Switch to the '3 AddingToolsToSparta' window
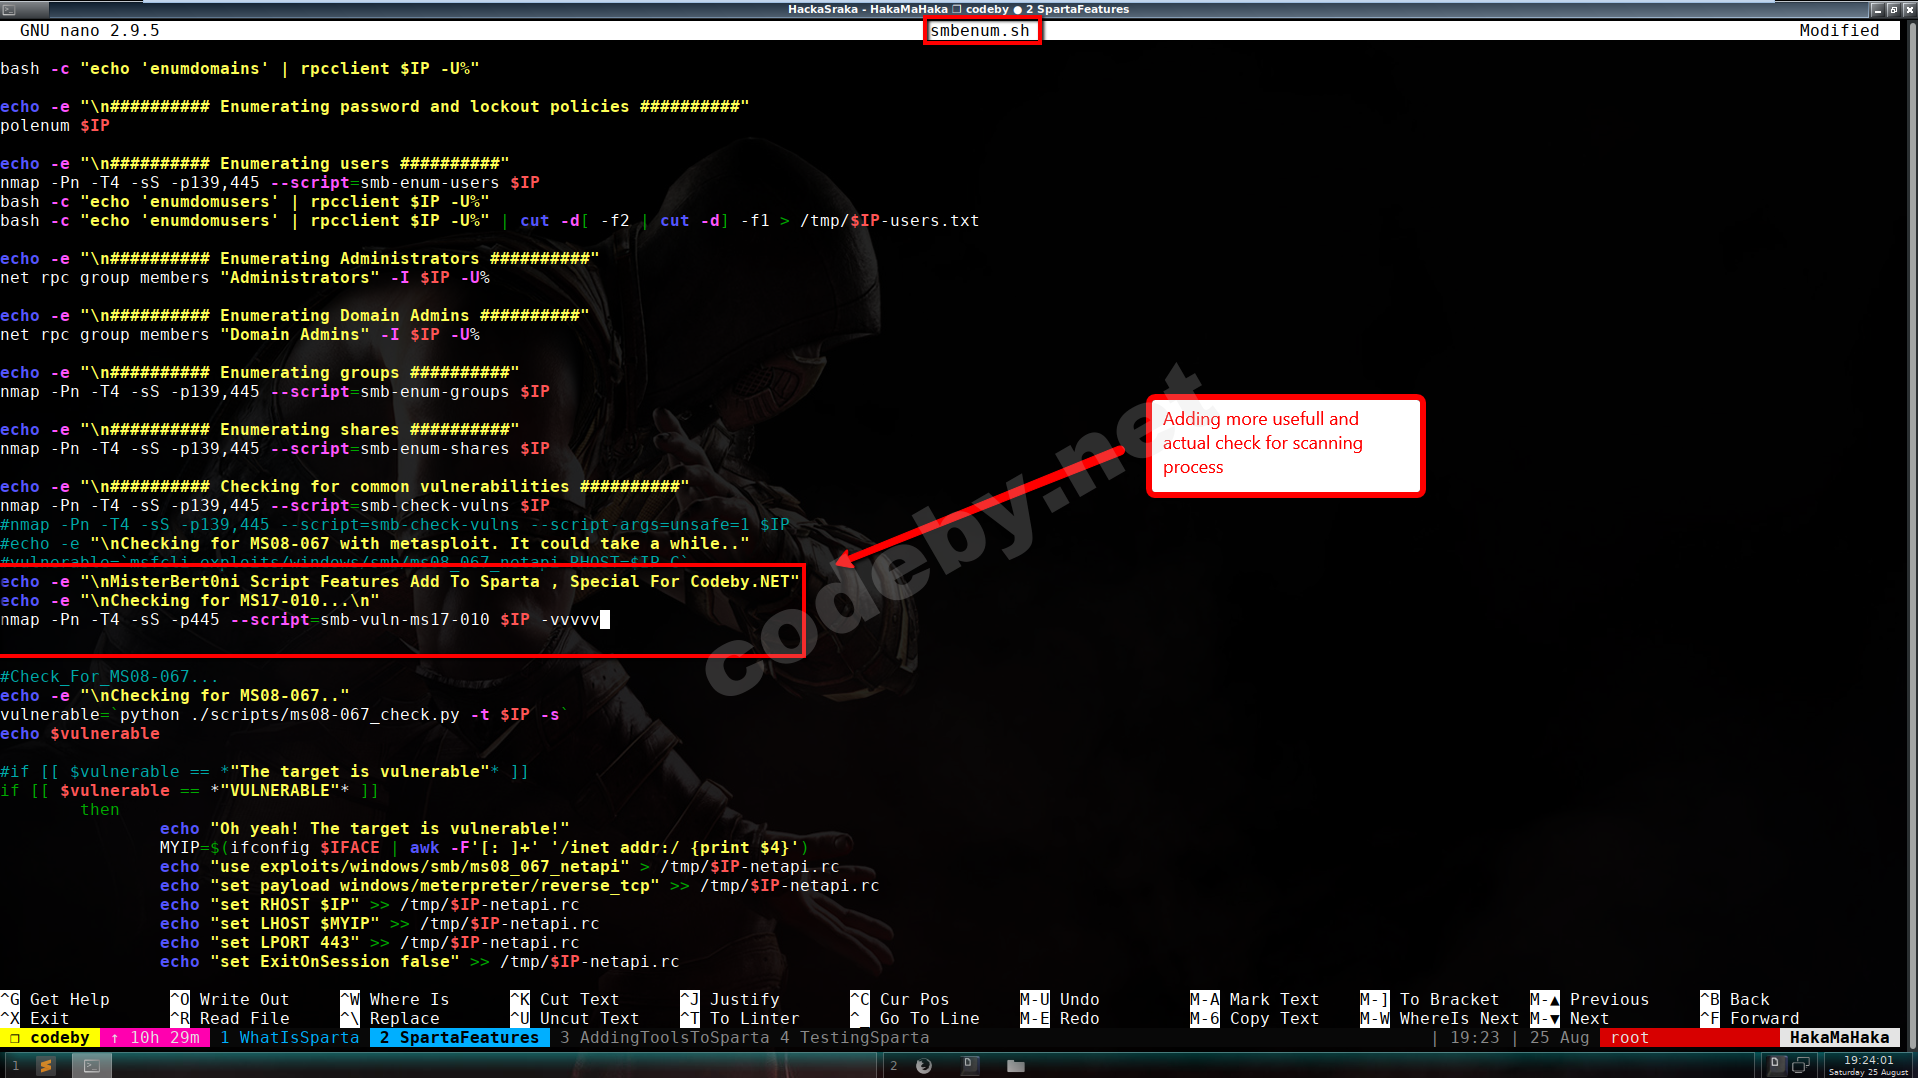This screenshot has width=1918, height=1078. [x=661, y=1037]
